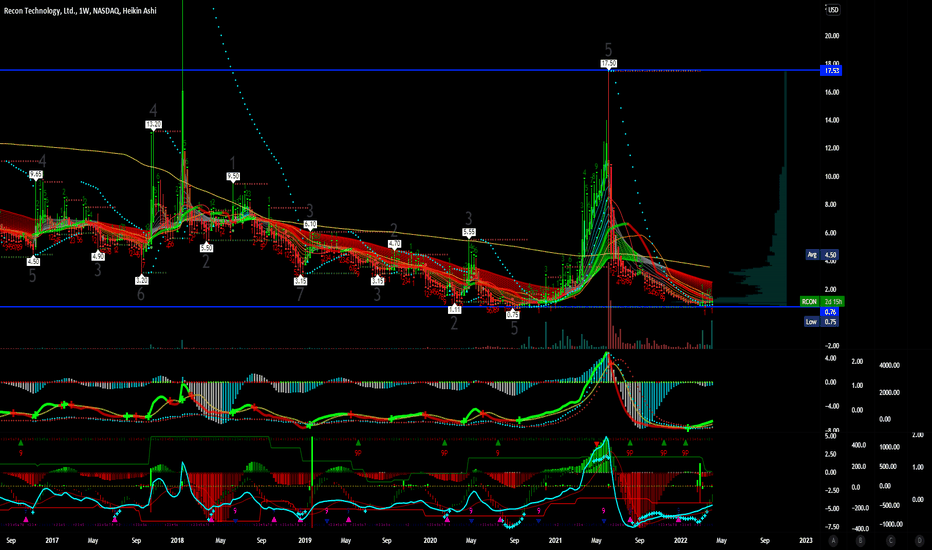Select the 9.65 pivot high label
The height and width of the screenshot is (550, 932).
[36, 174]
